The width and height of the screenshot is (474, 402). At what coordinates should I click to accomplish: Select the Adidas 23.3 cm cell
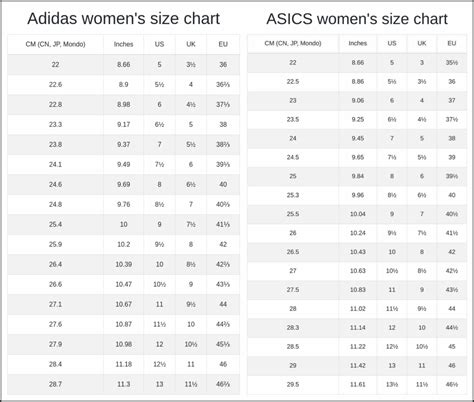(55, 124)
